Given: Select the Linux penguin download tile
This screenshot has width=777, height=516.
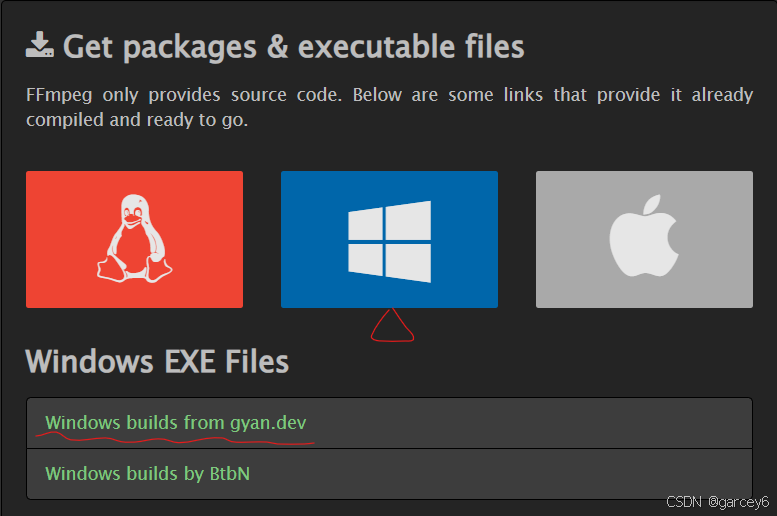Looking at the screenshot, I should point(134,239).
